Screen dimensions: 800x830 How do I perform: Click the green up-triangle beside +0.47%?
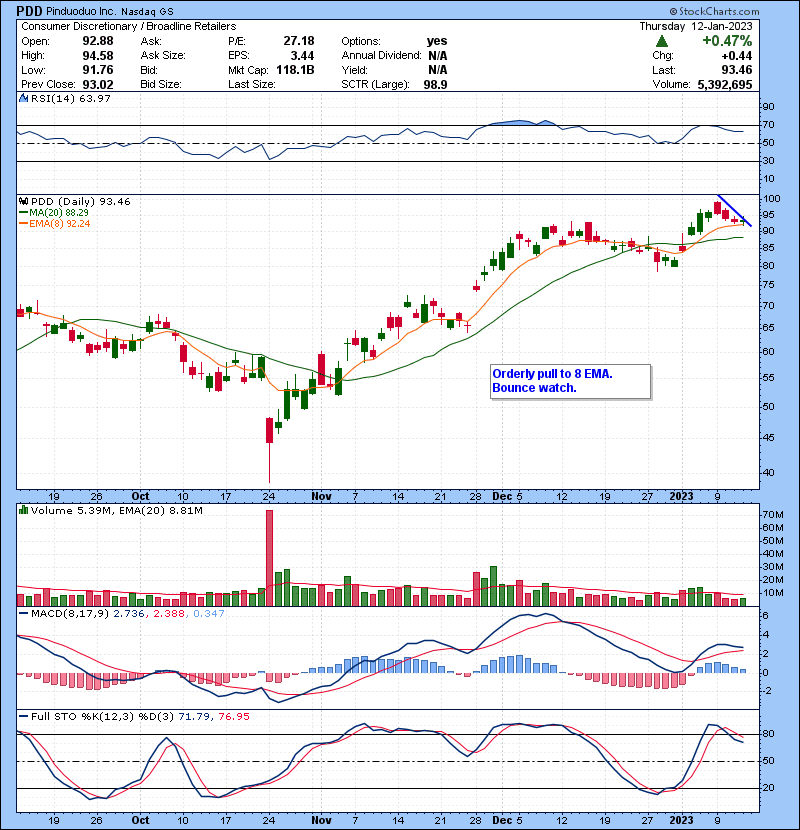pos(661,41)
